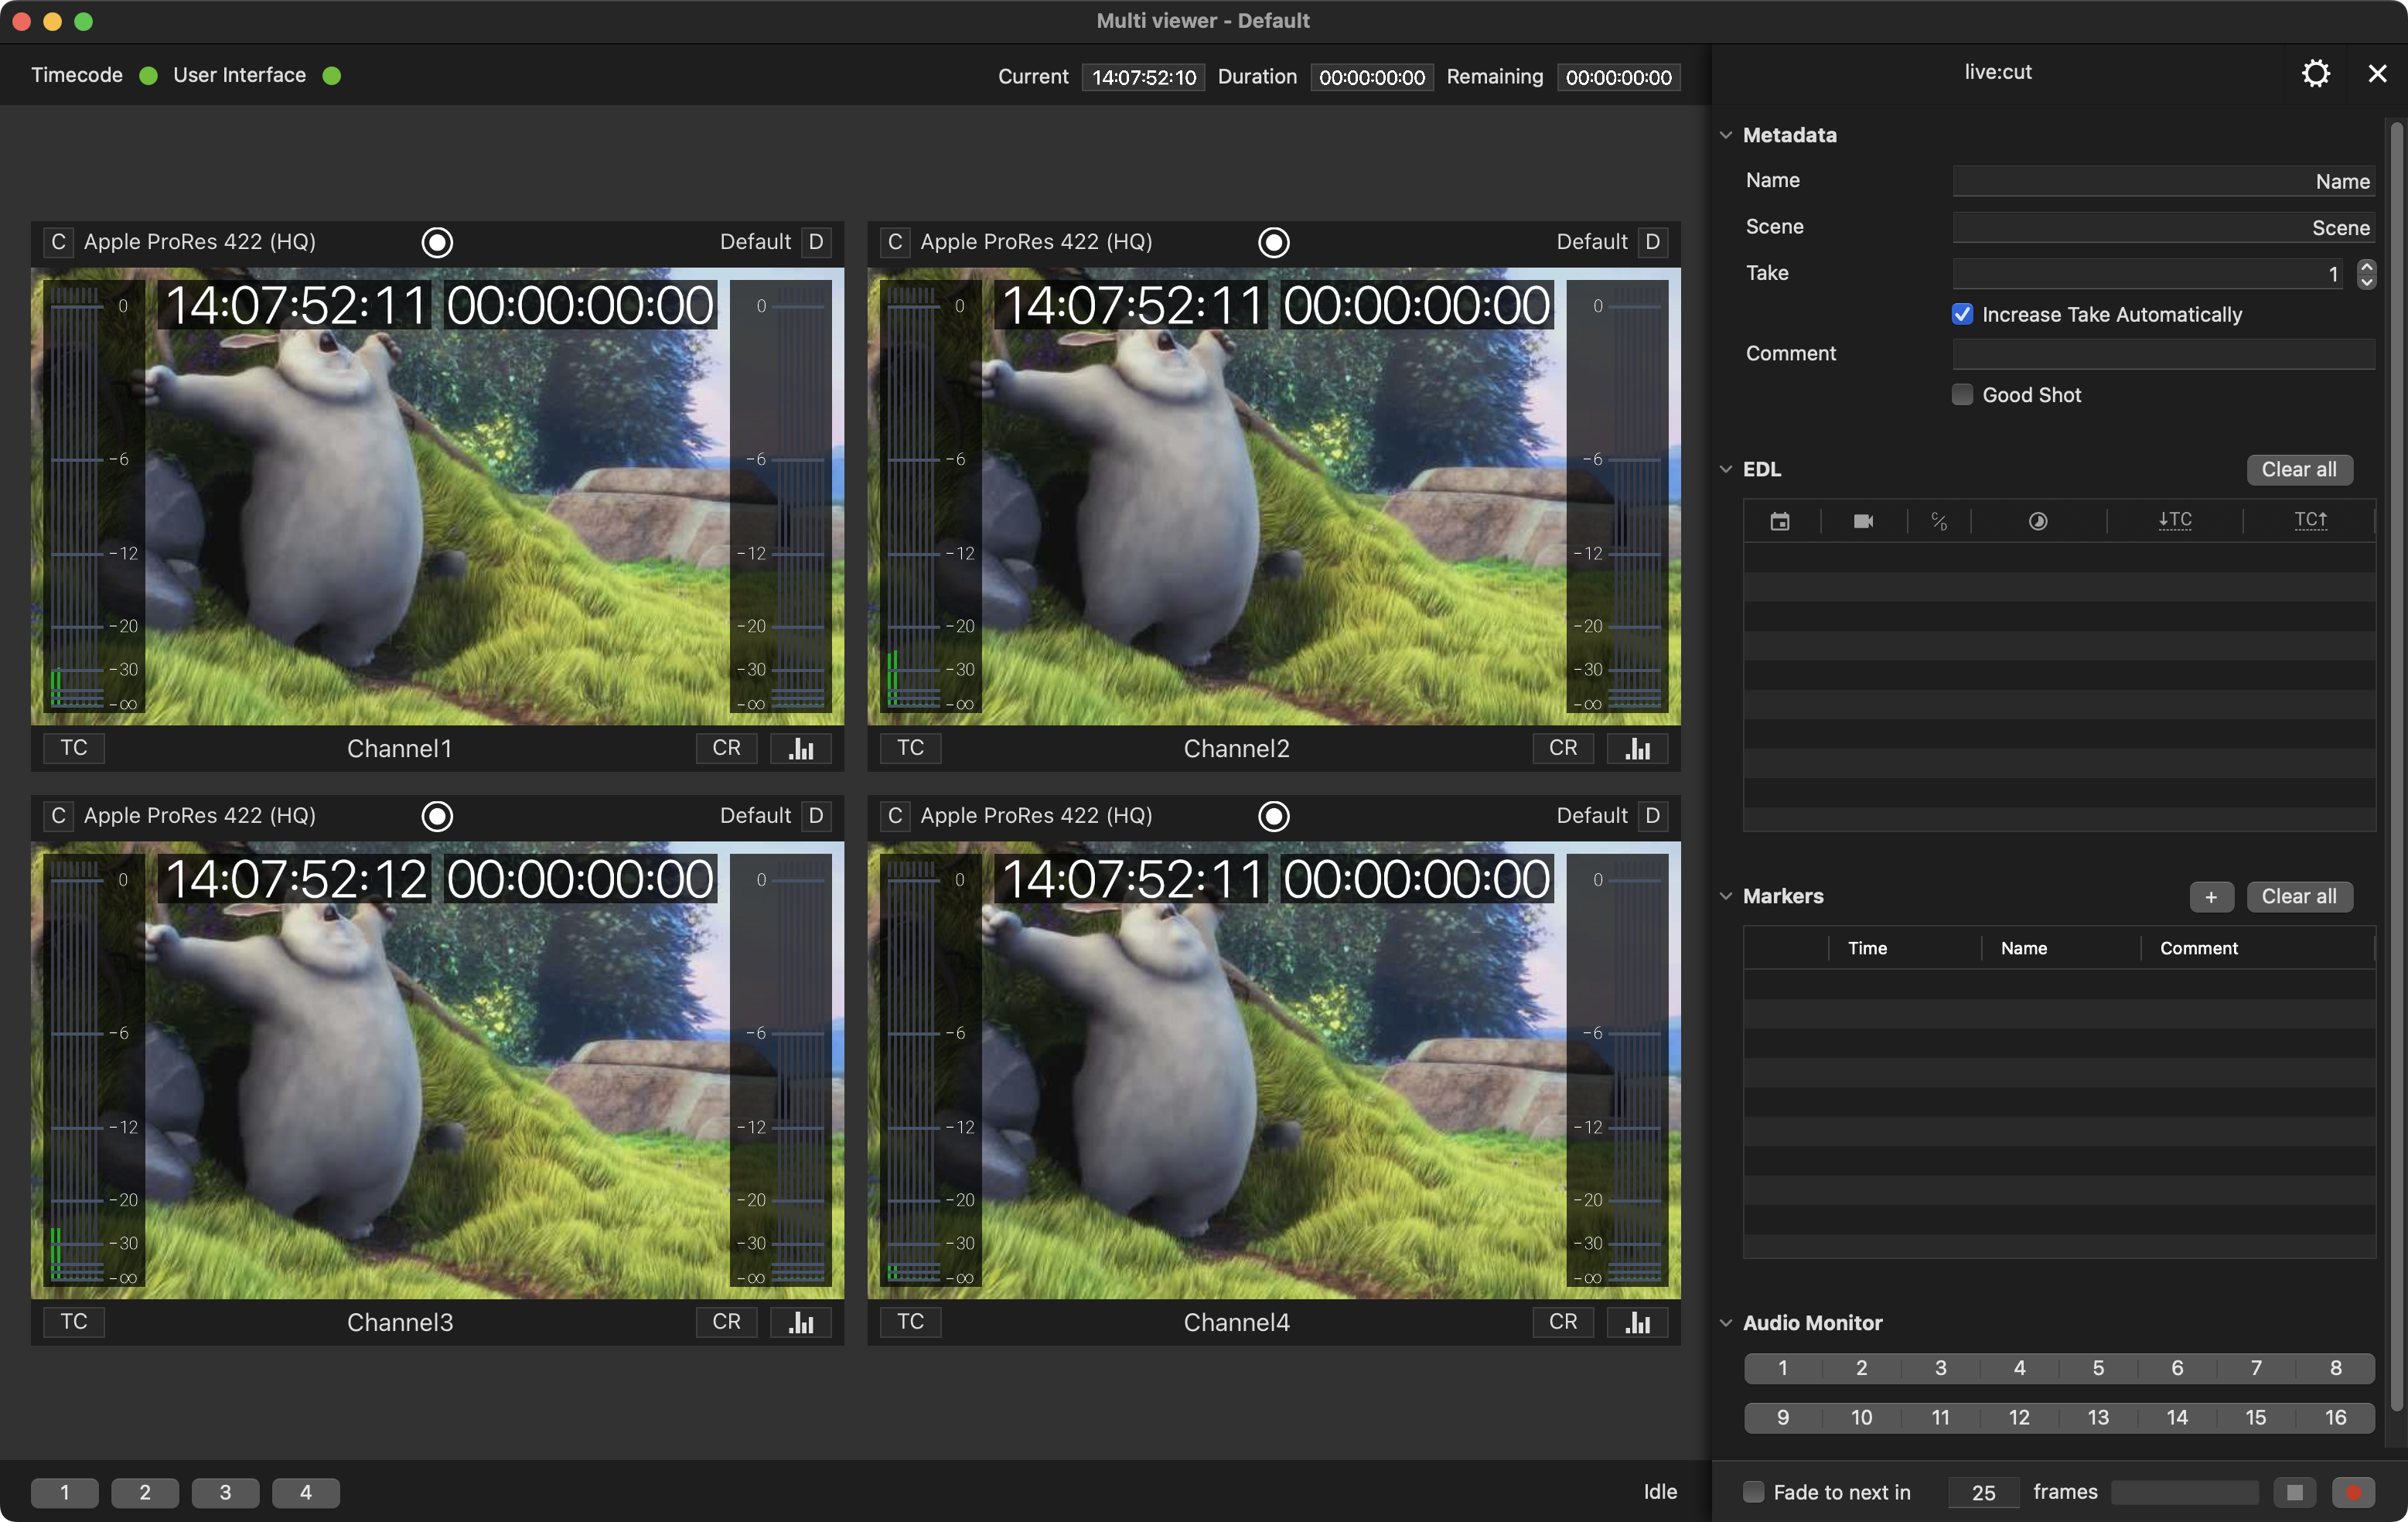Toggle CR button on Channel3
The width and height of the screenshot is (2408, 1522).
[x=726, y=1322]
